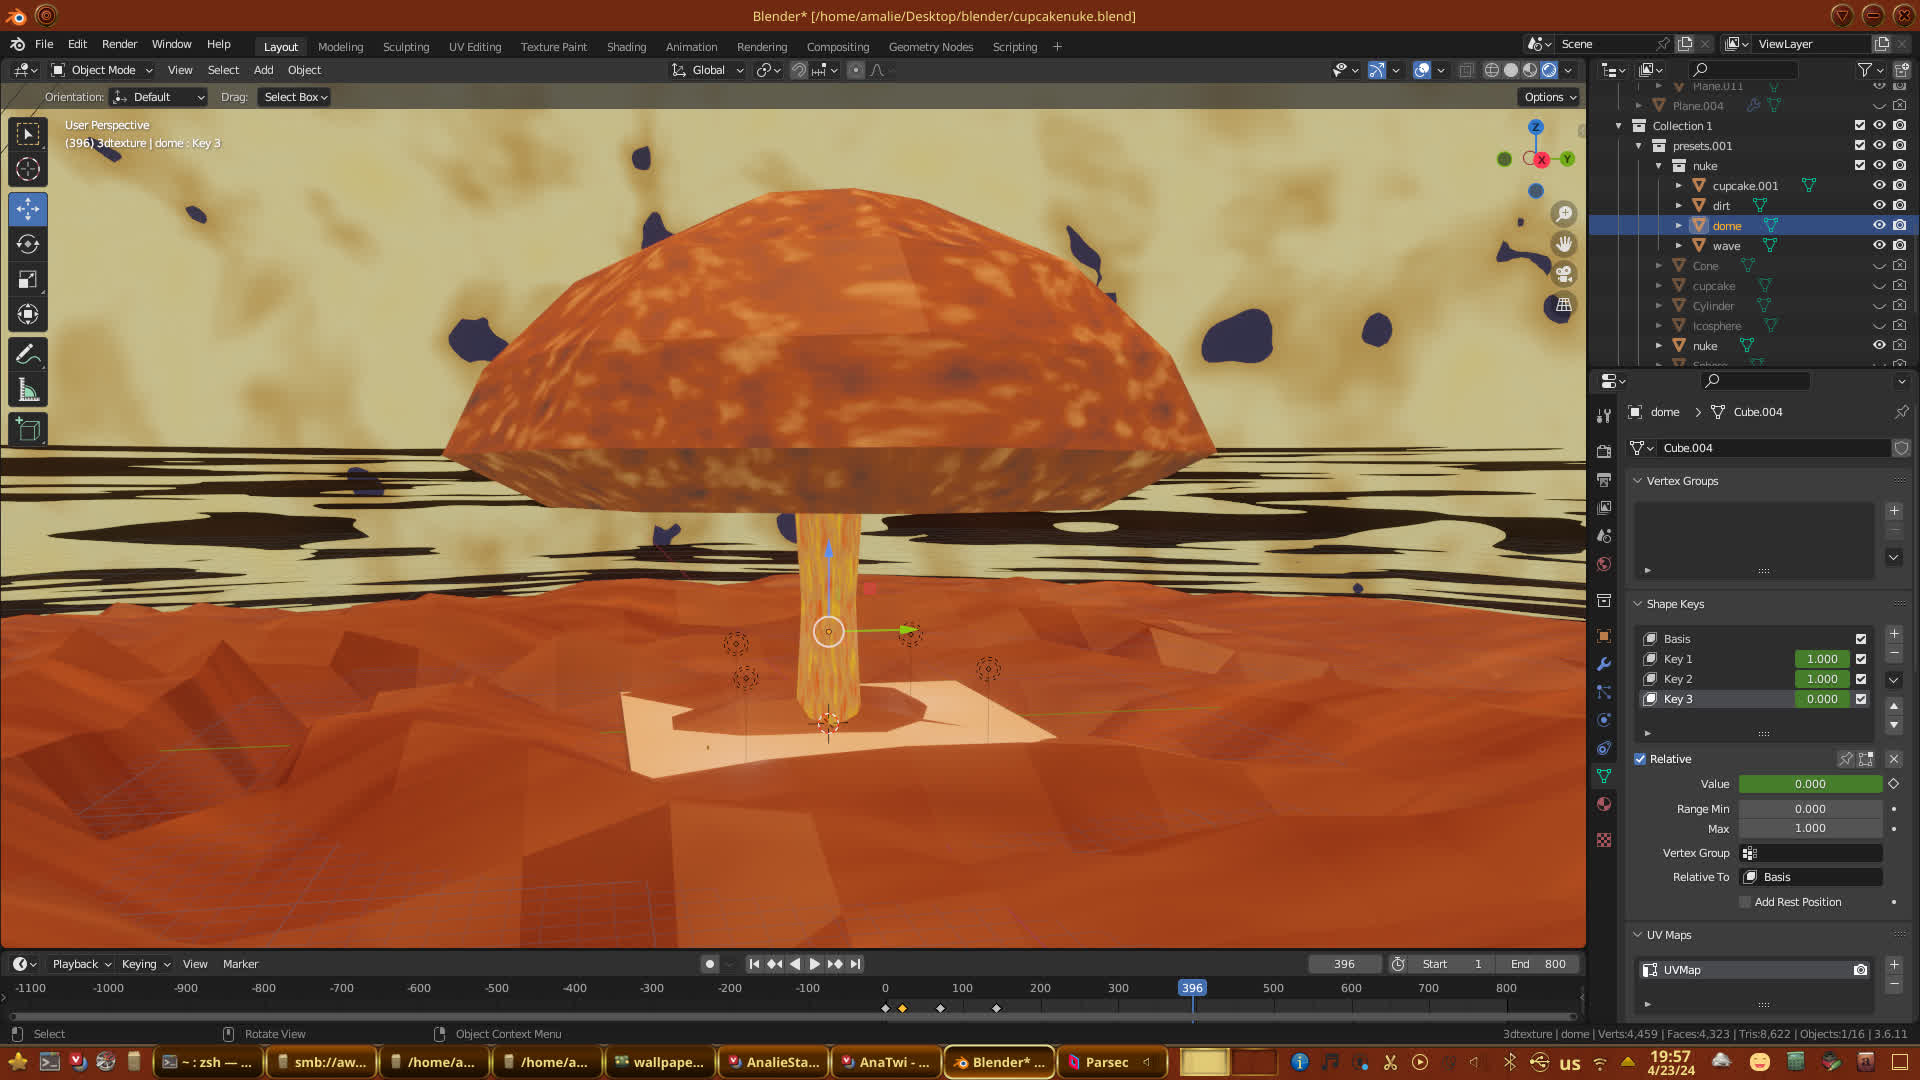Click the viewport Options button
This screenshot has height=1080, width=1920.
(1549, 97)
